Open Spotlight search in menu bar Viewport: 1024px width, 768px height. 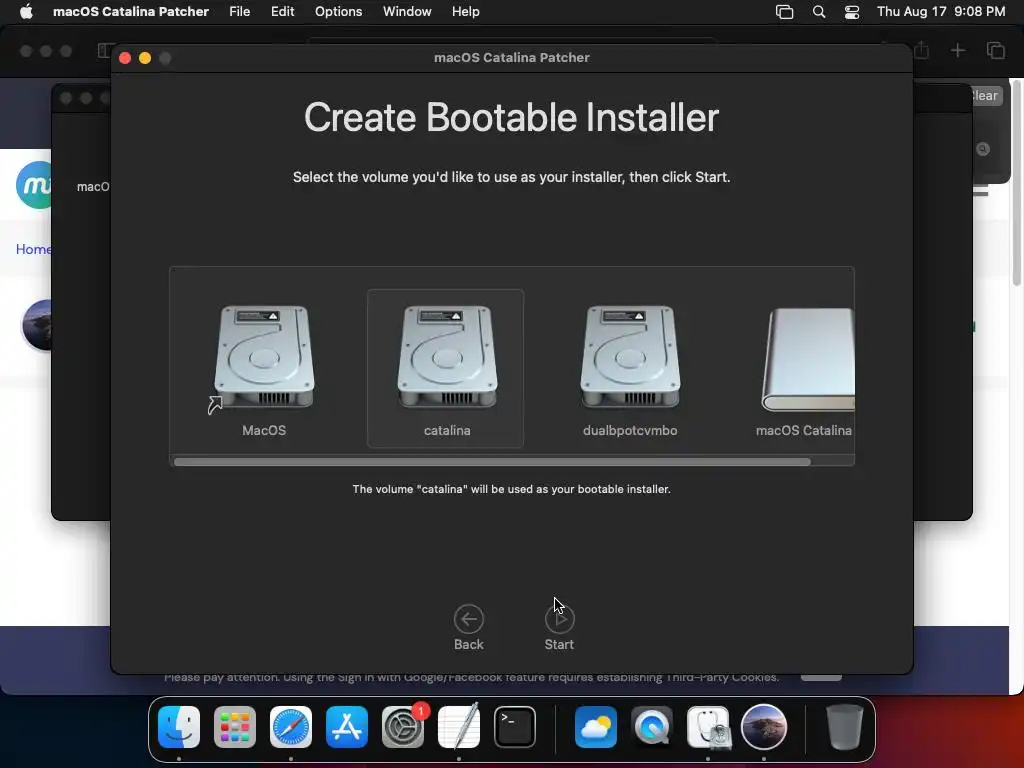818,12
